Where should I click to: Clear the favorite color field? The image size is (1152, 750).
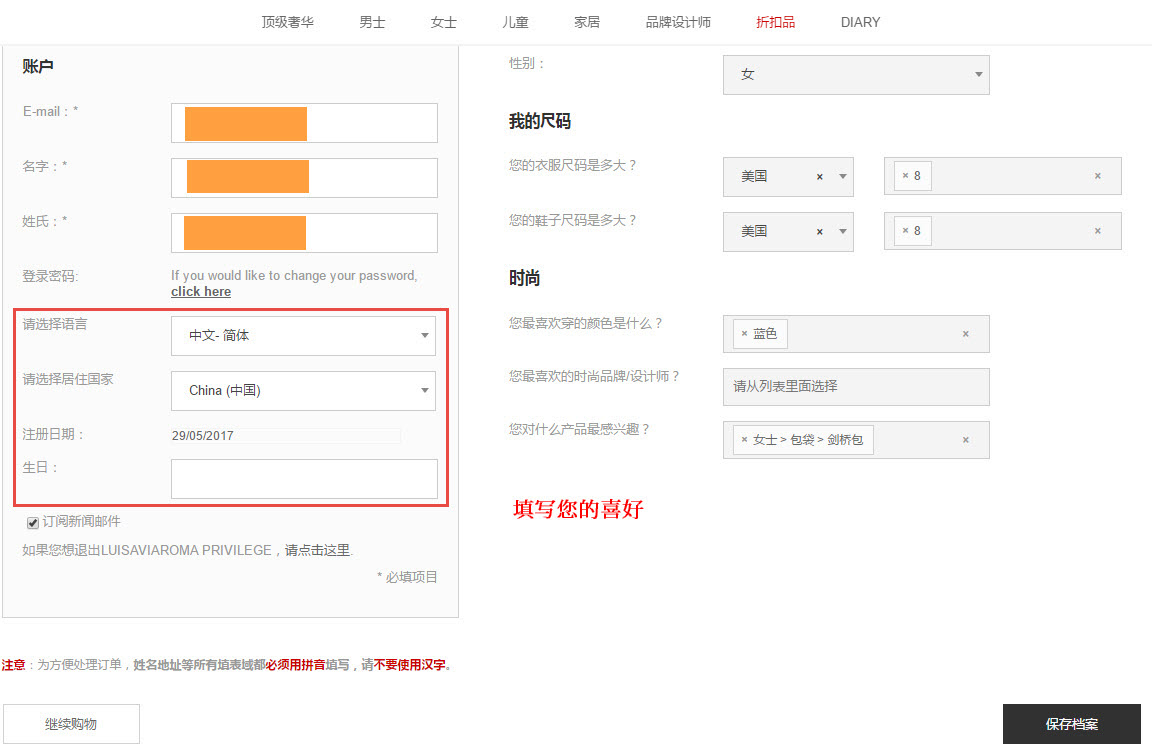pos(965,333)
